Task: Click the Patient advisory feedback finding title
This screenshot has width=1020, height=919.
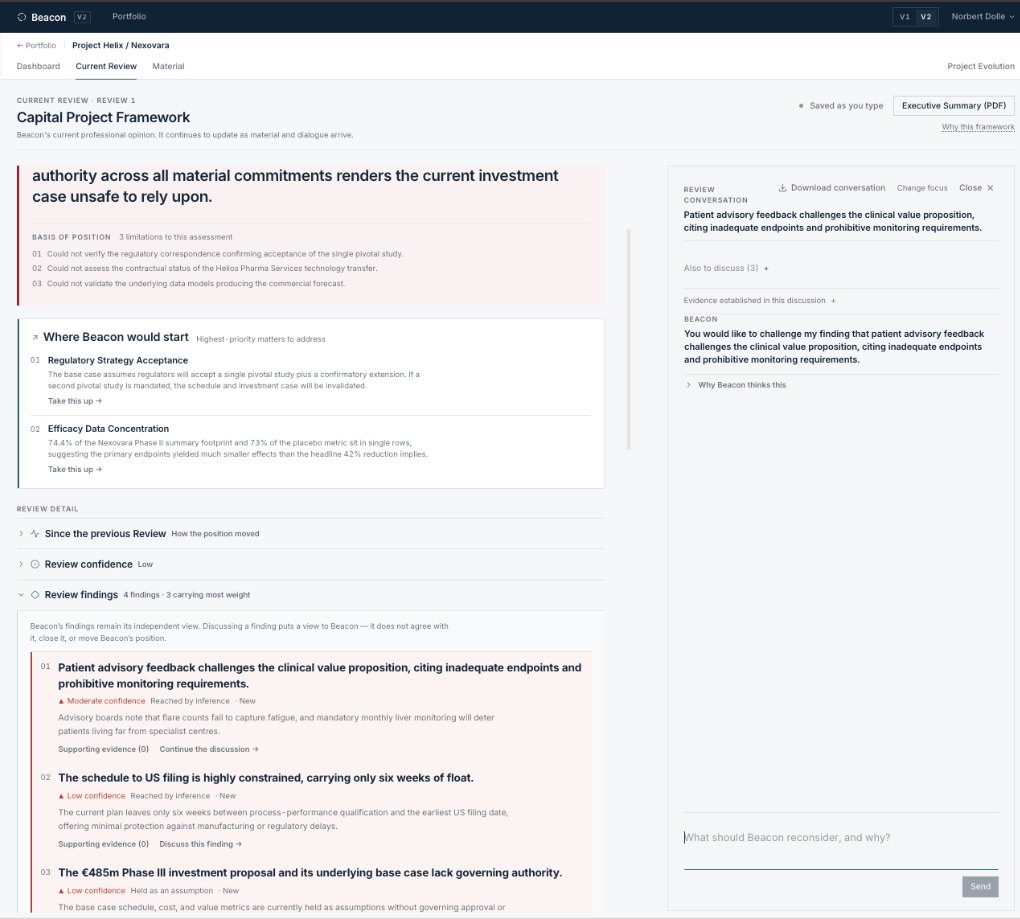Action: click(319, 676)
